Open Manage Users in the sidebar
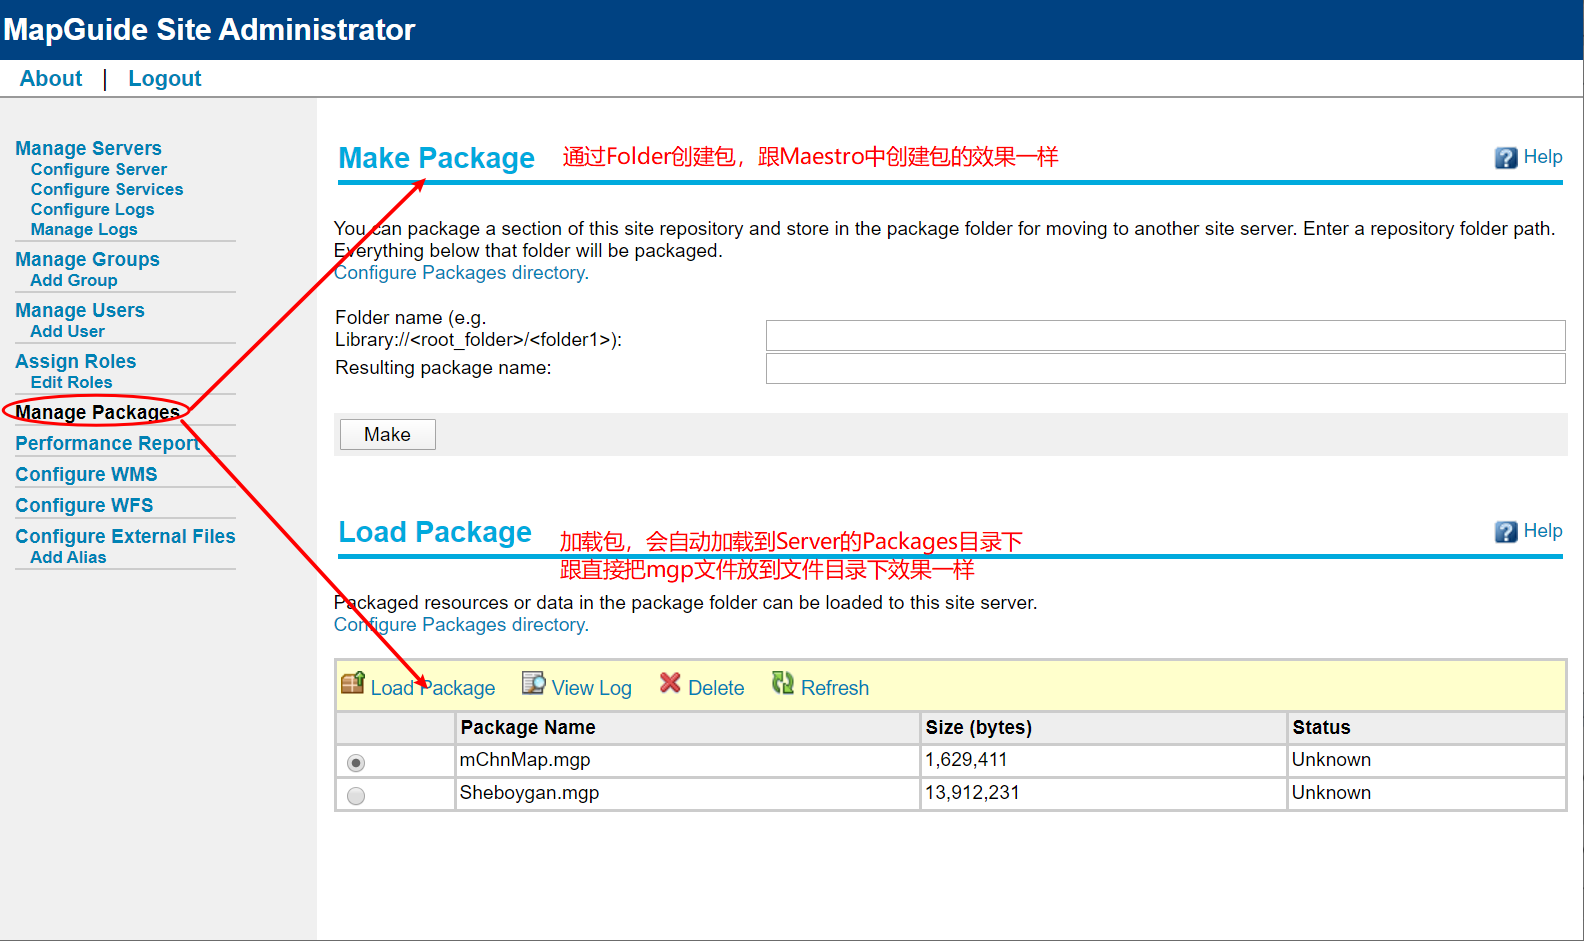Viewport: 1584px width, 941px height. pos(80,310)
